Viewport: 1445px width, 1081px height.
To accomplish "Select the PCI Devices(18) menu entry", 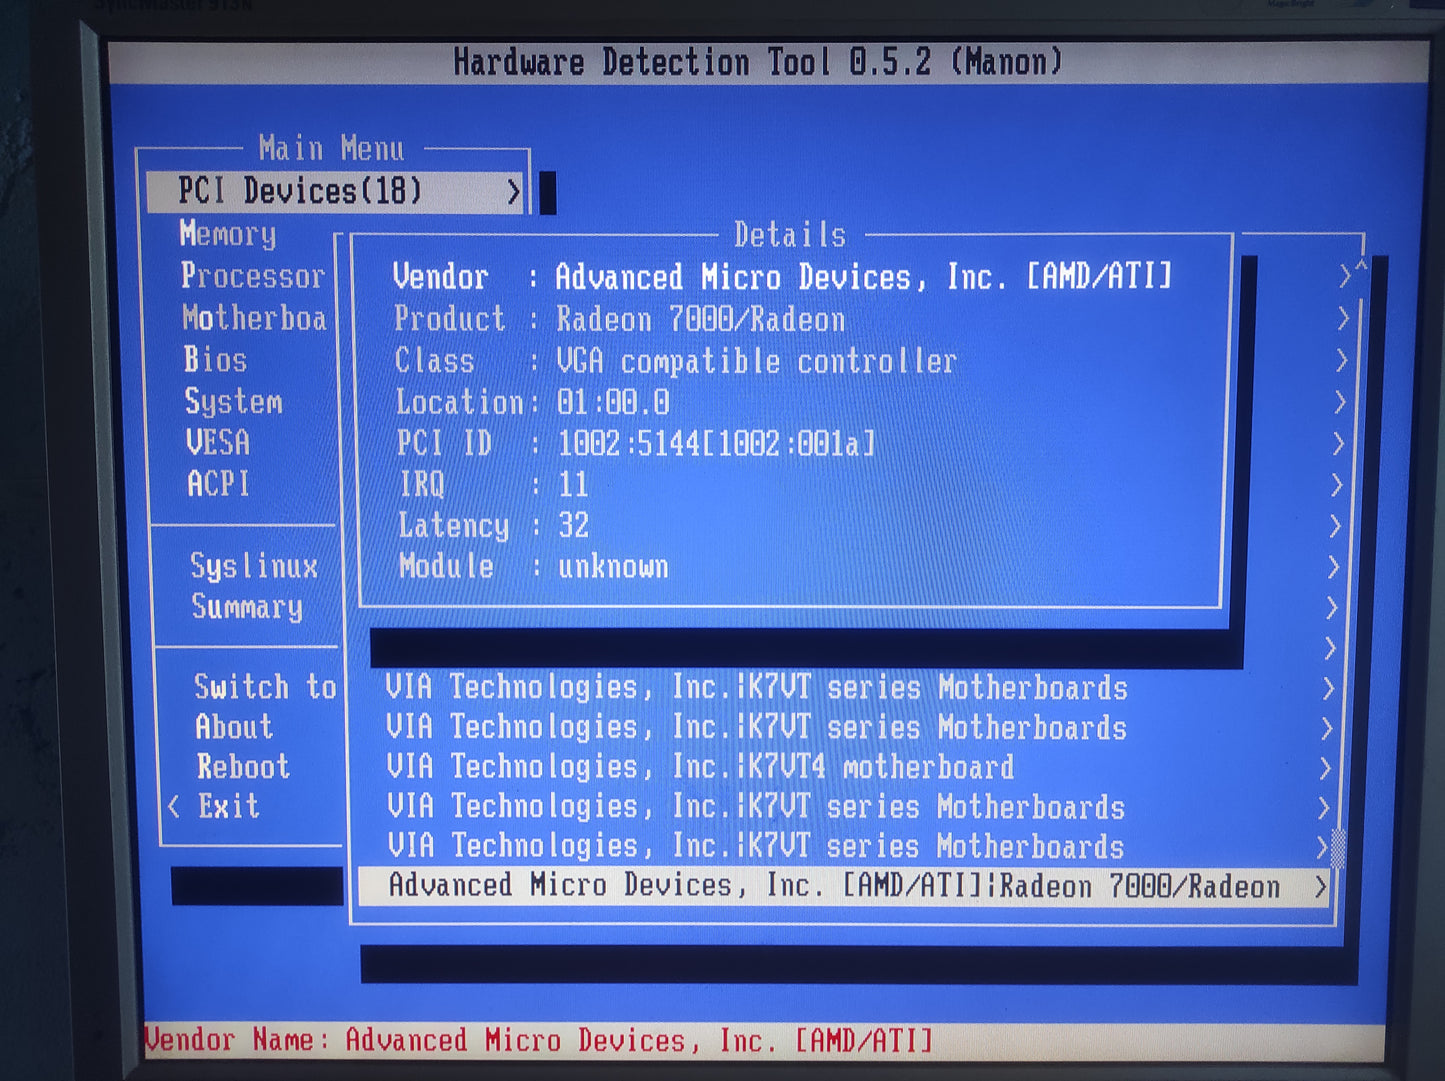I will (x=300, y=191).
